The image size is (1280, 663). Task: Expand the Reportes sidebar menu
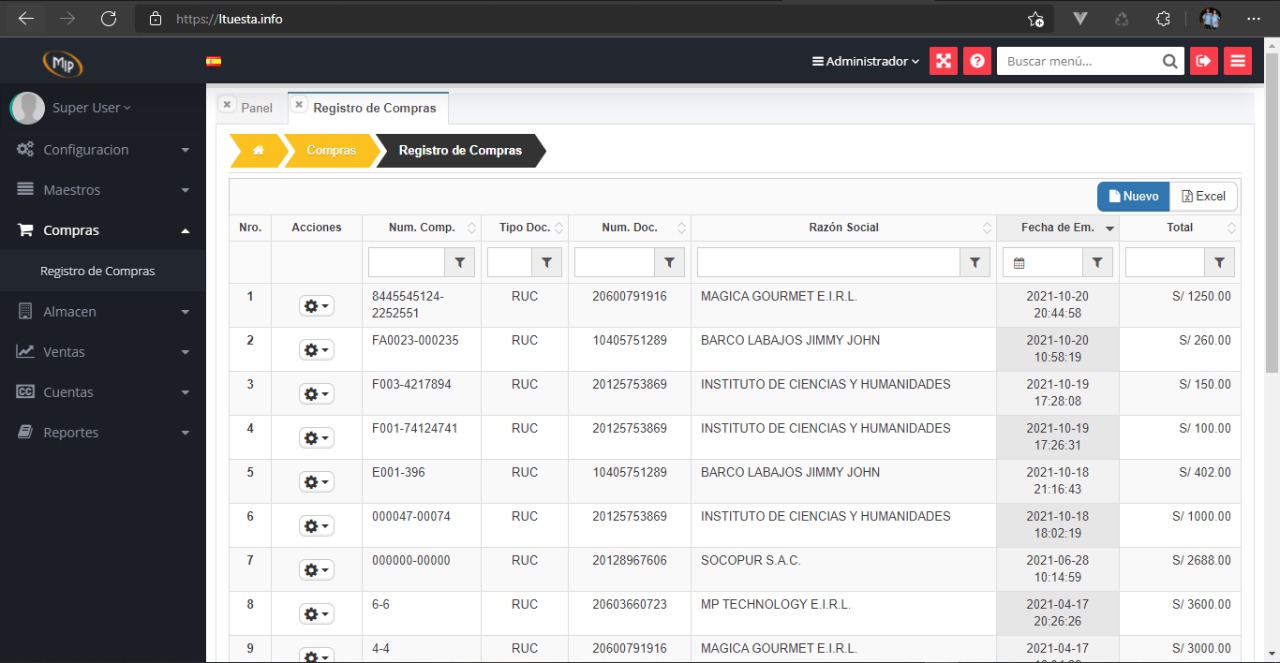(x=103, y=433)
